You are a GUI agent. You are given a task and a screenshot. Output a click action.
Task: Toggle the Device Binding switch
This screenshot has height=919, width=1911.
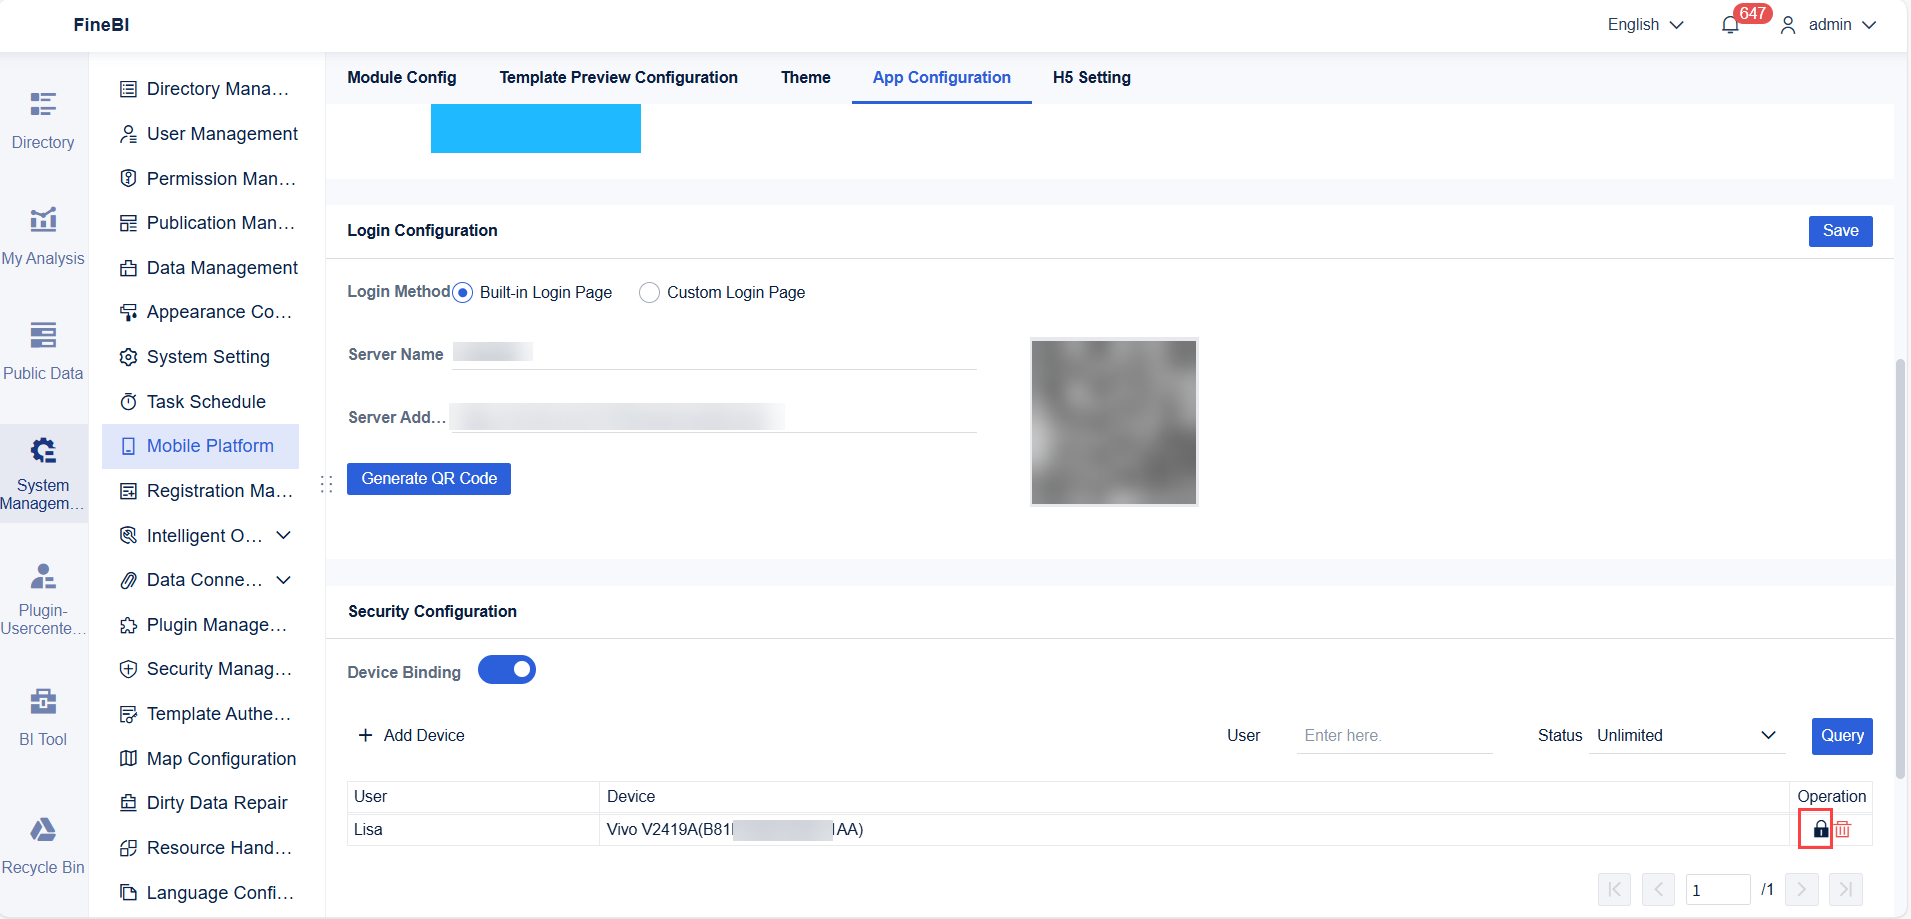[507, 670]
